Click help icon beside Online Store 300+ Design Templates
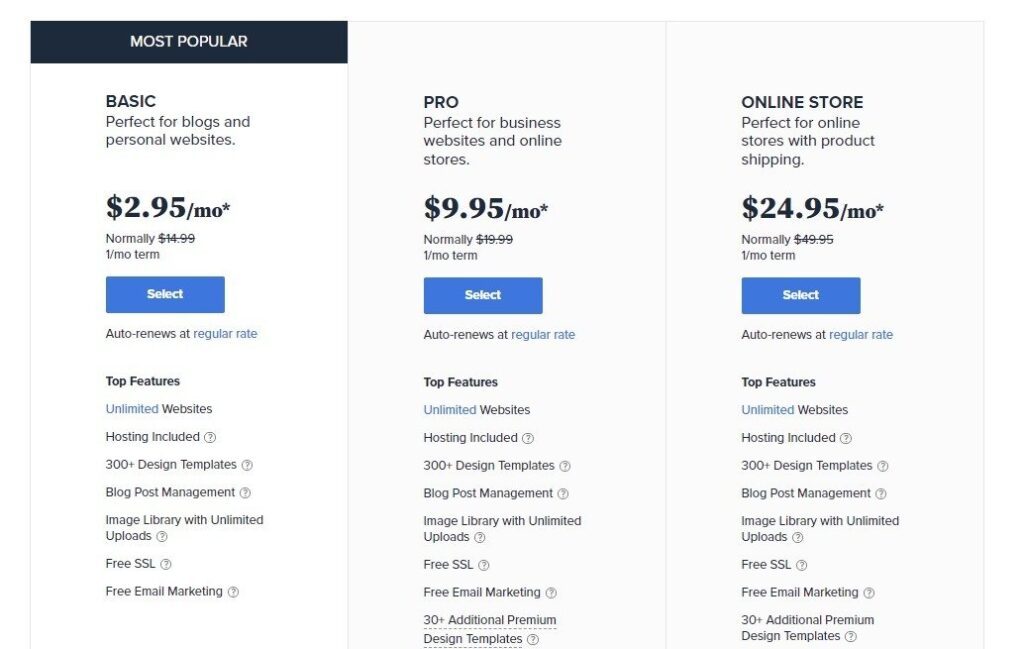The height and width of the screenshot is (649, 1024). point(883,466)
